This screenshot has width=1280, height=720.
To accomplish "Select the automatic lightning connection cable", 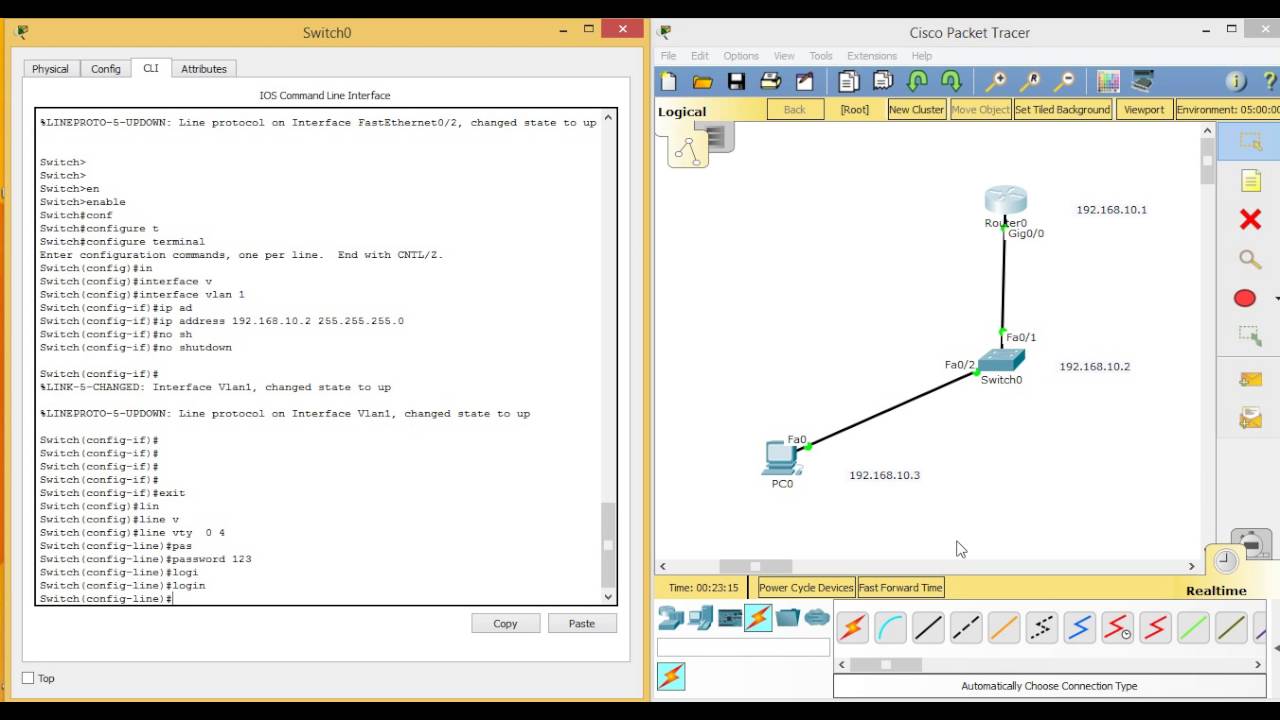I will point(852,628).
